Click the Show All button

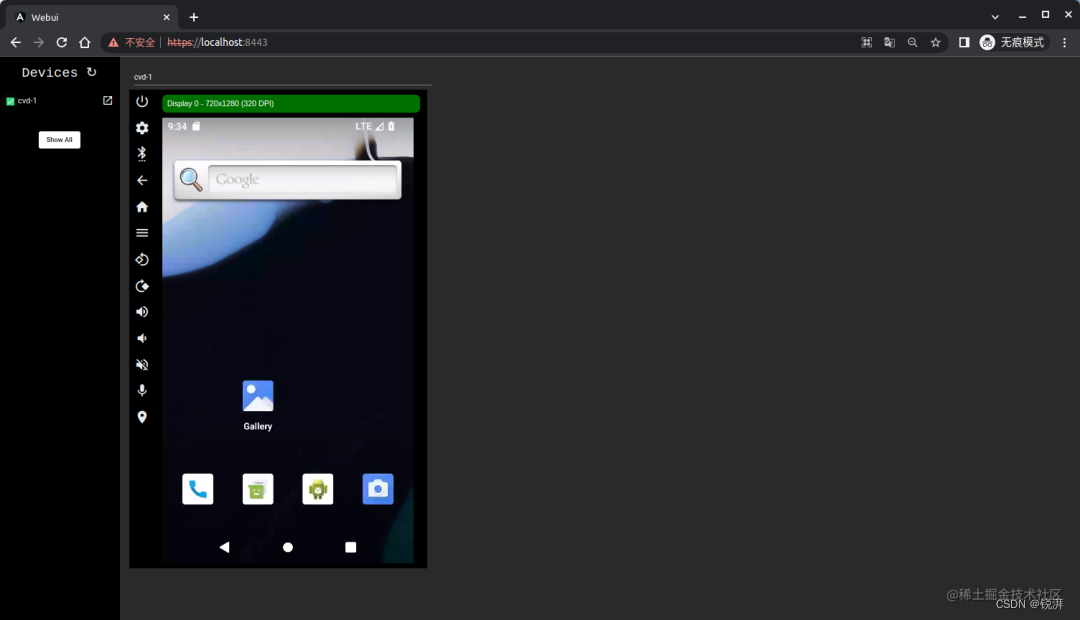tap(59, 140)
